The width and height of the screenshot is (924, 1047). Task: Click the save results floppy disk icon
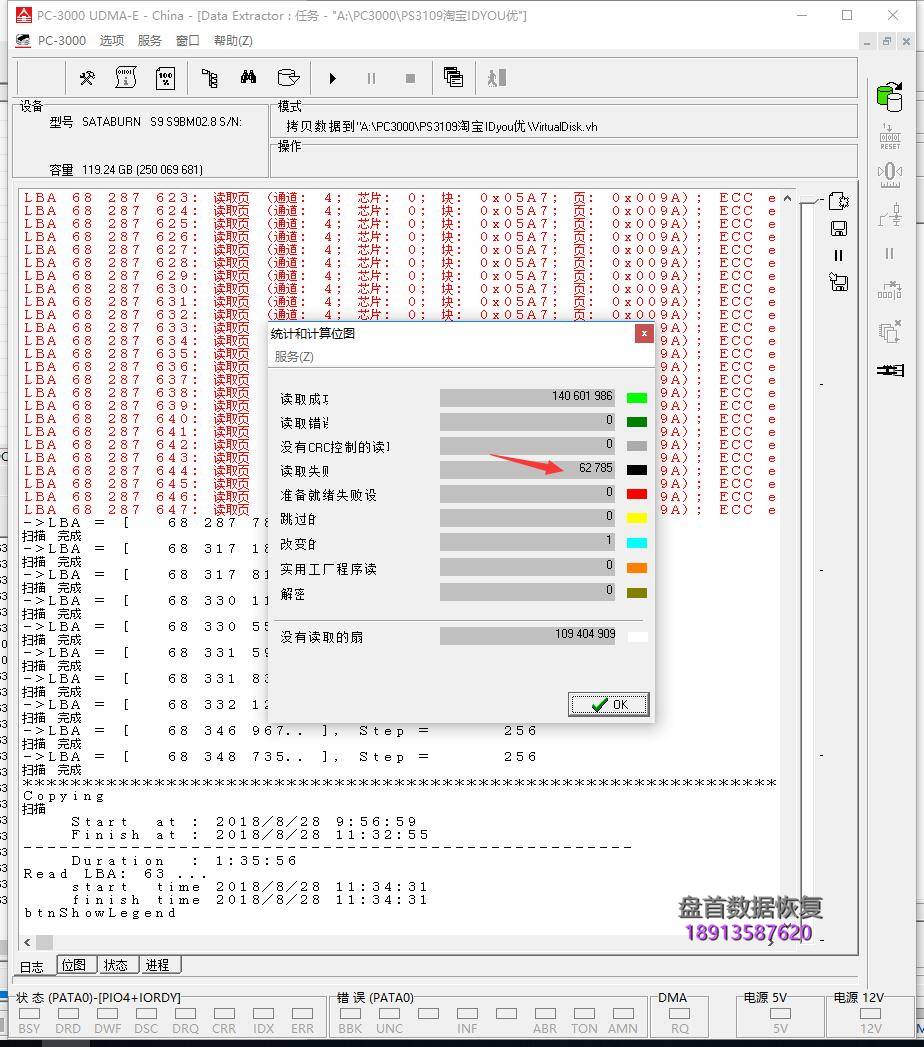click(838, 228)
